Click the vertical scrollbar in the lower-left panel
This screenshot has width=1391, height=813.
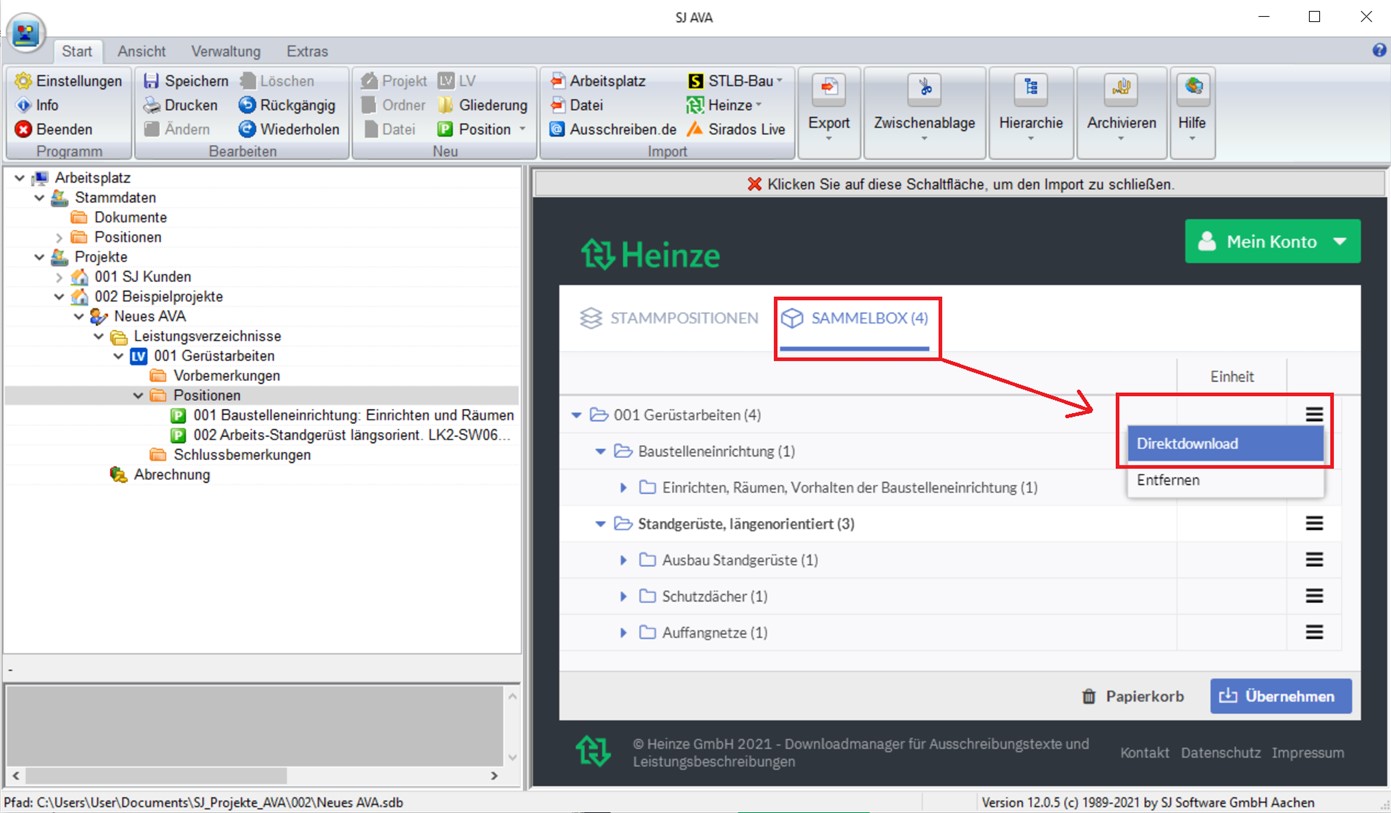tap(513, 727)
